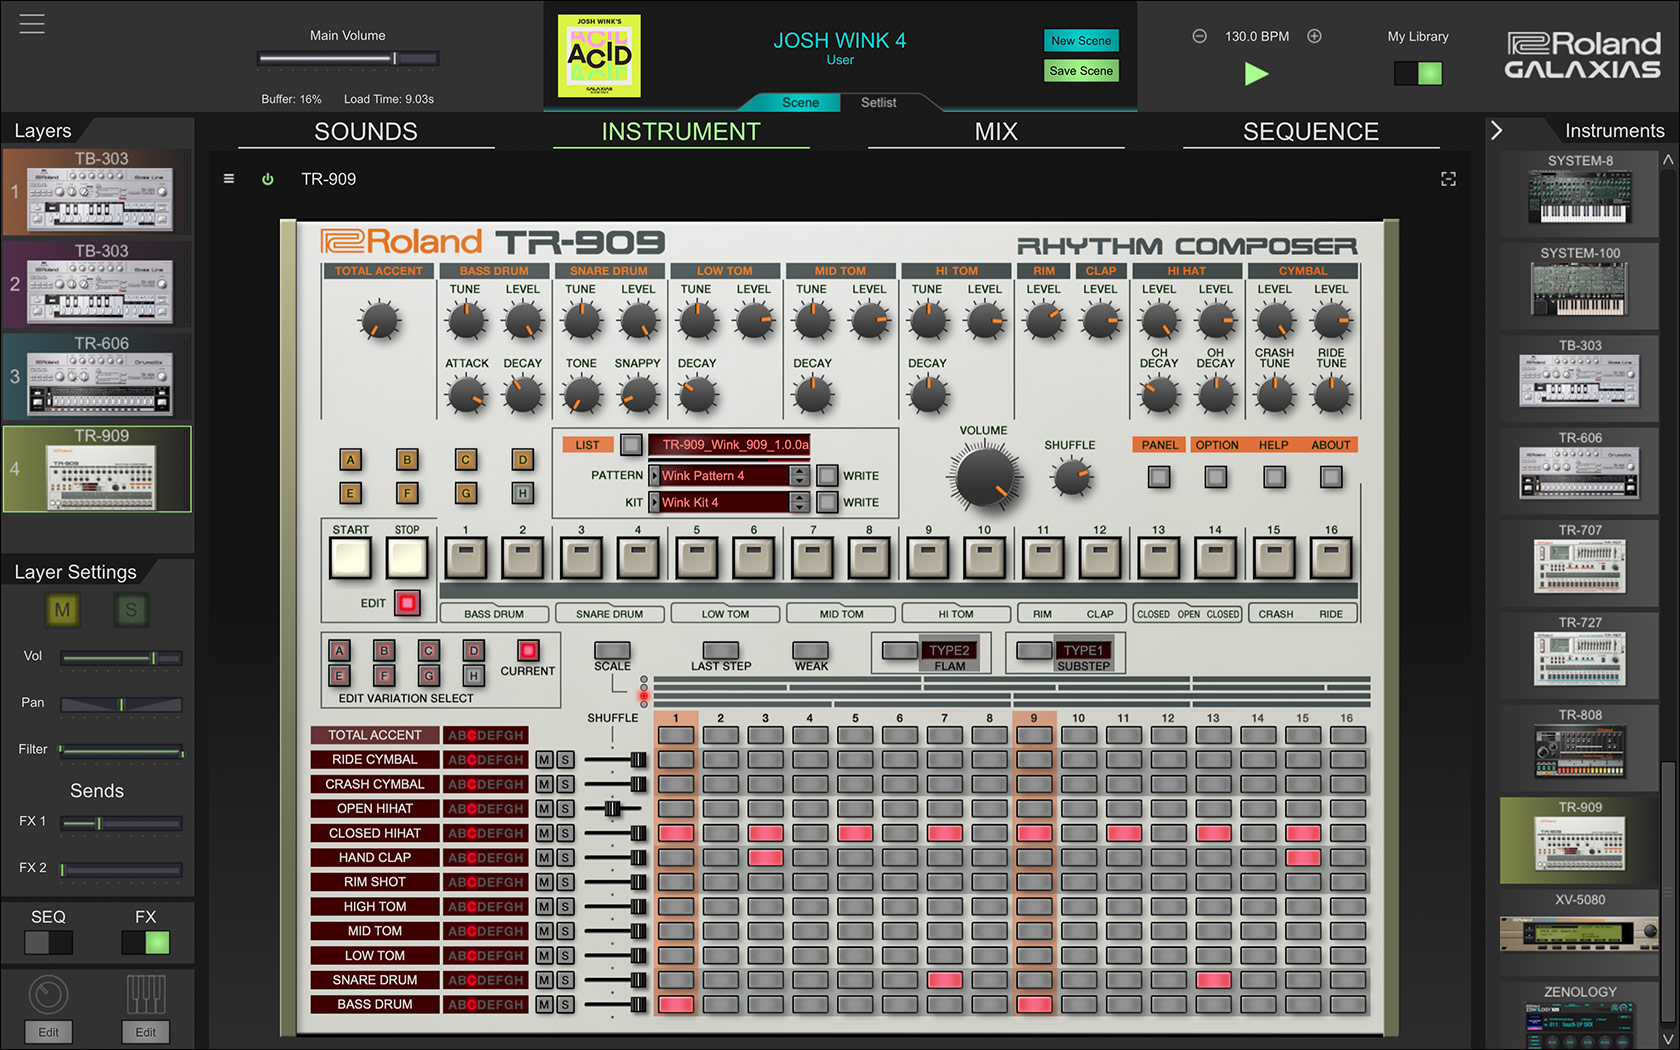Click the LAST STEP button

[720, 650]
